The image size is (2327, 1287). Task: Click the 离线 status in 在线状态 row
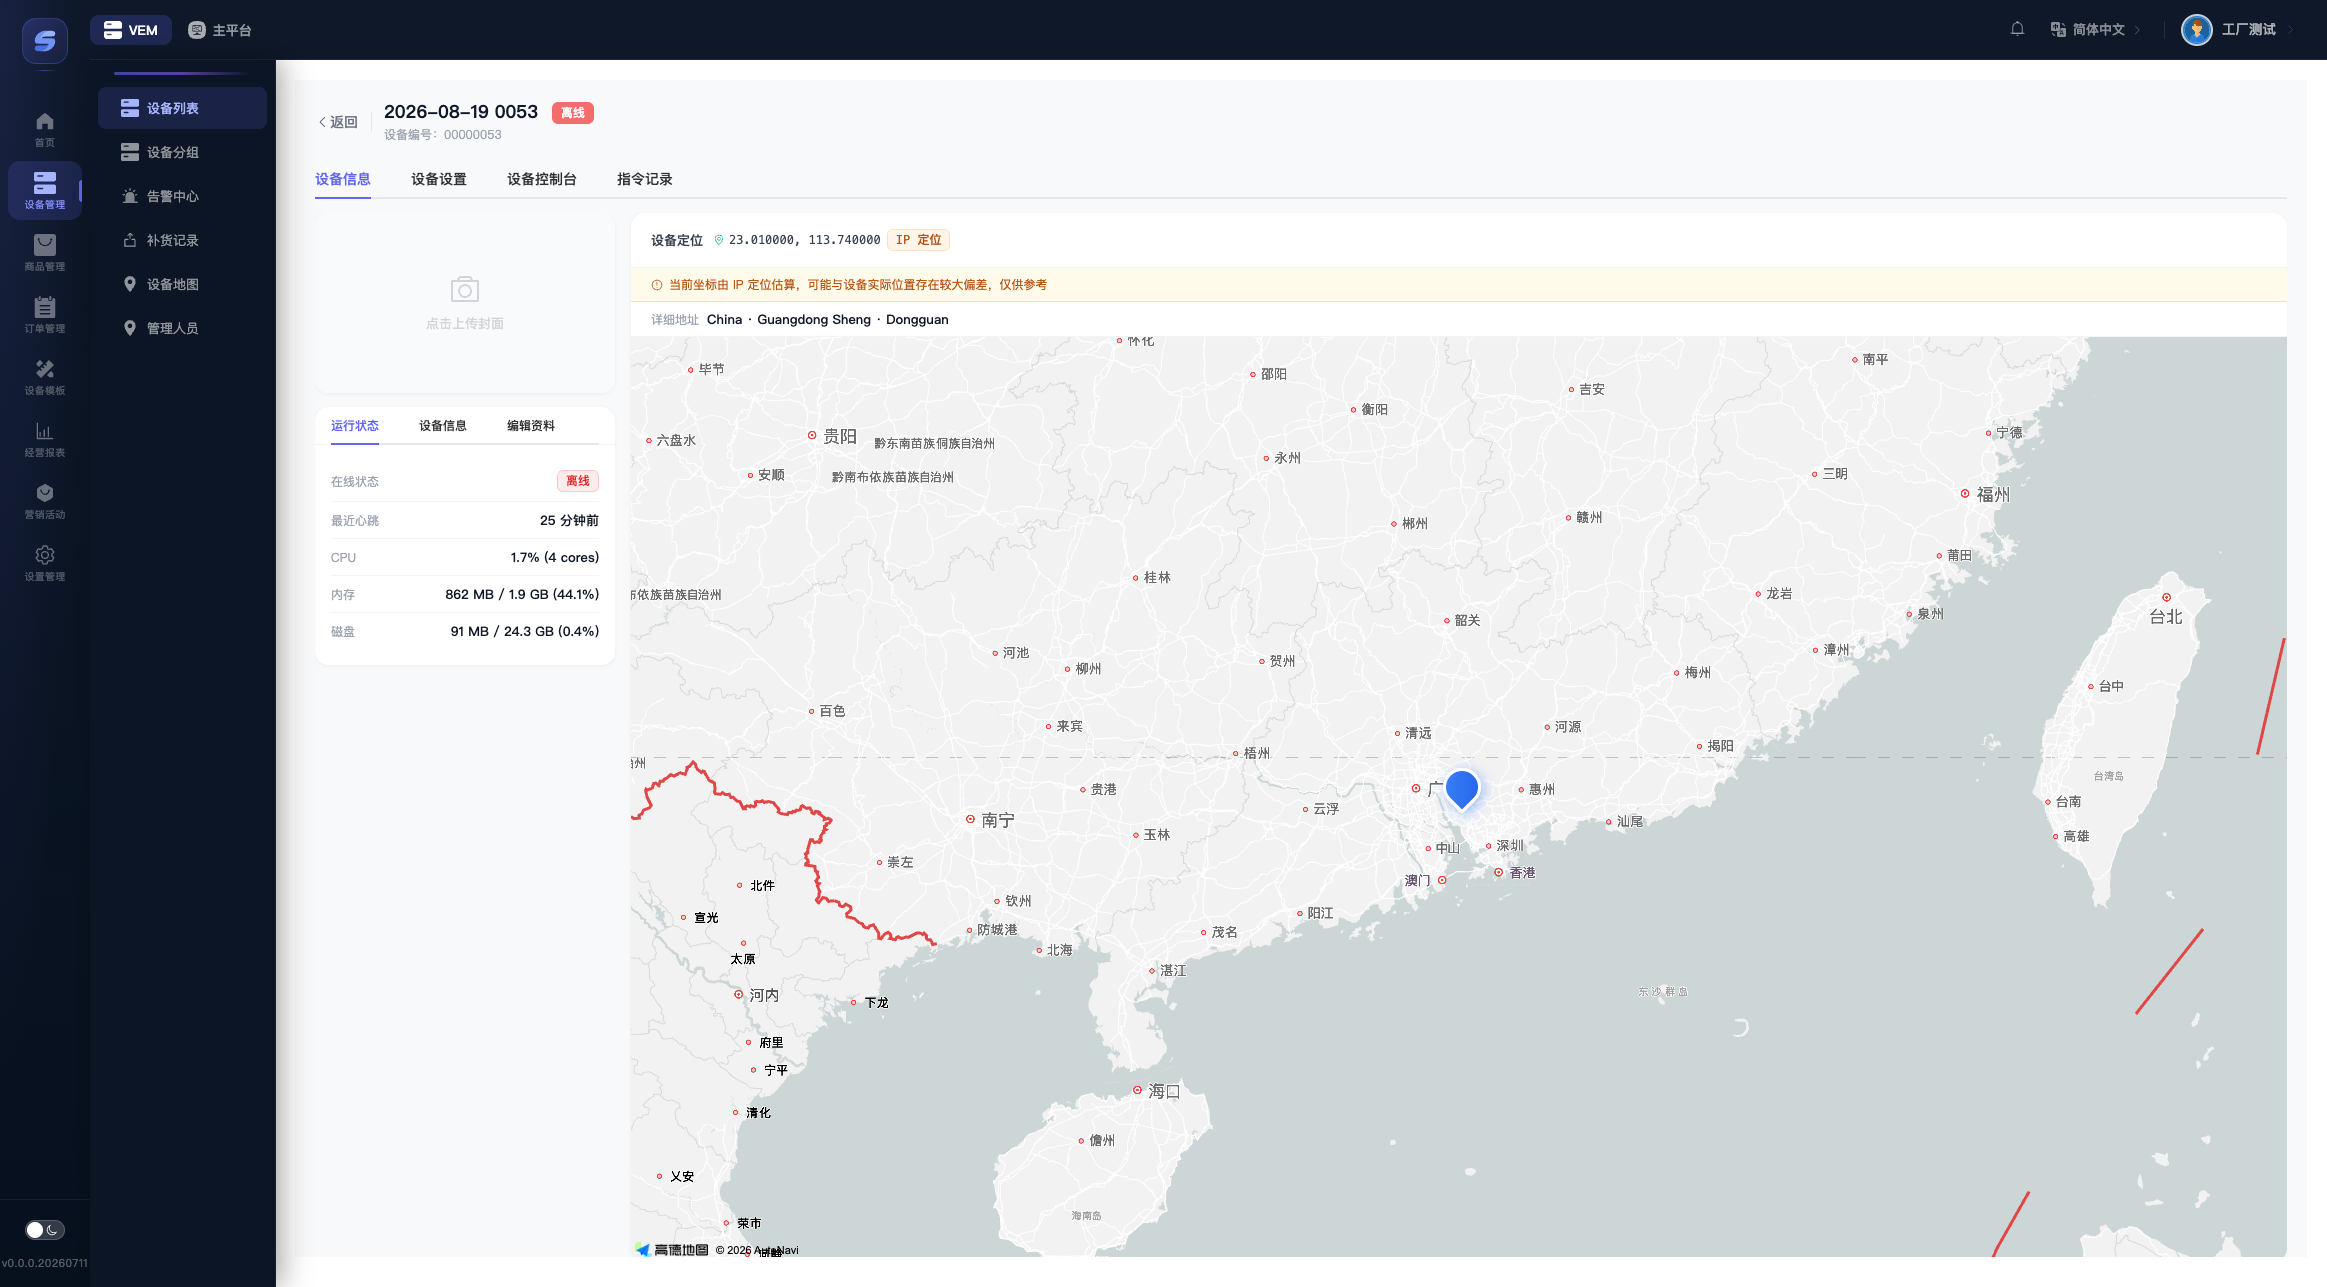point(578,481)
